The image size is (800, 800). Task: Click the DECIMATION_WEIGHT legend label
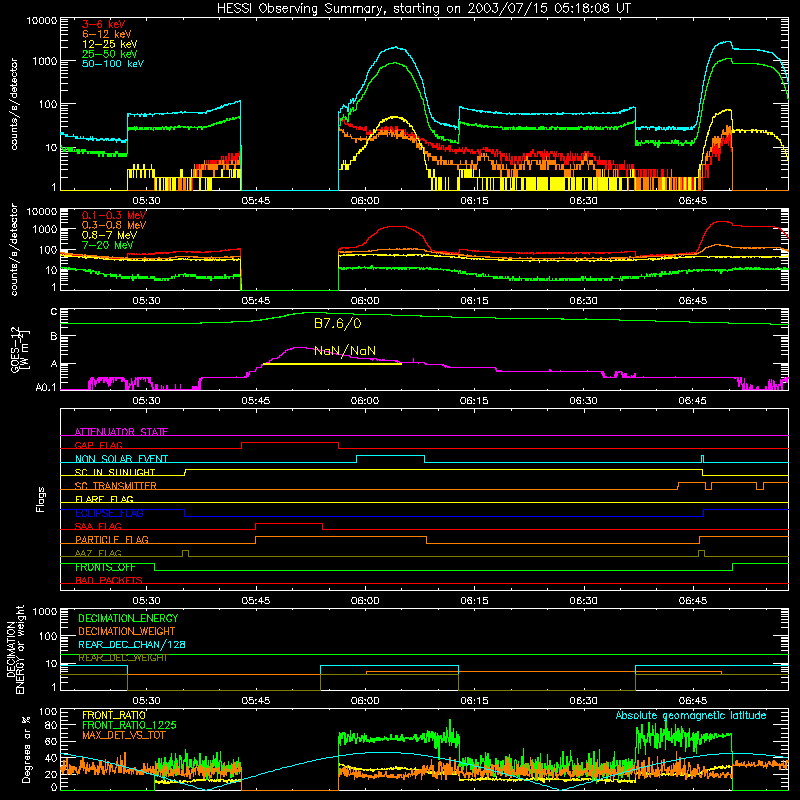(127, 631)
